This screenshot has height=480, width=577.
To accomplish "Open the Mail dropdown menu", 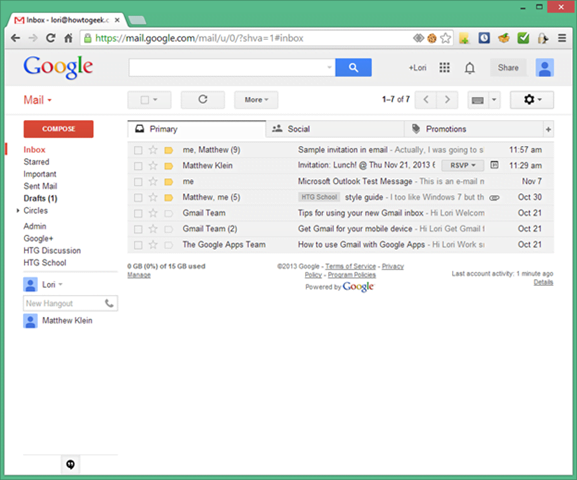I will 38,100.
